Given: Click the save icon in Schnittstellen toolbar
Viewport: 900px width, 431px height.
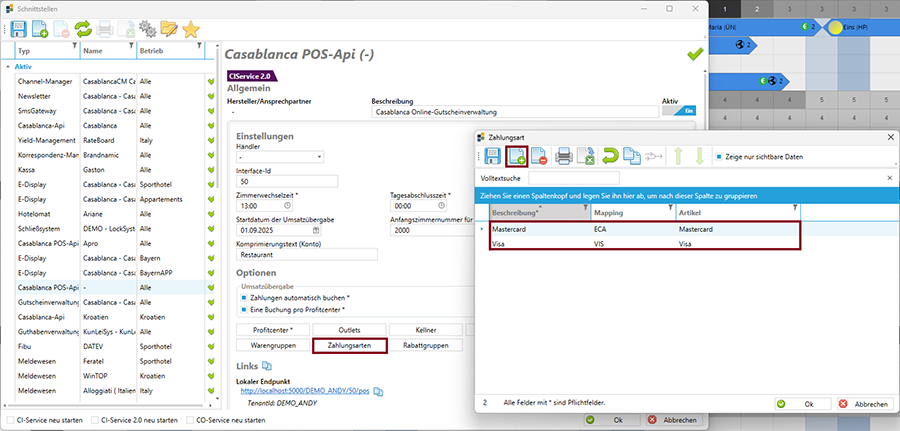Looking at the screenshot, I should [18, 28].
